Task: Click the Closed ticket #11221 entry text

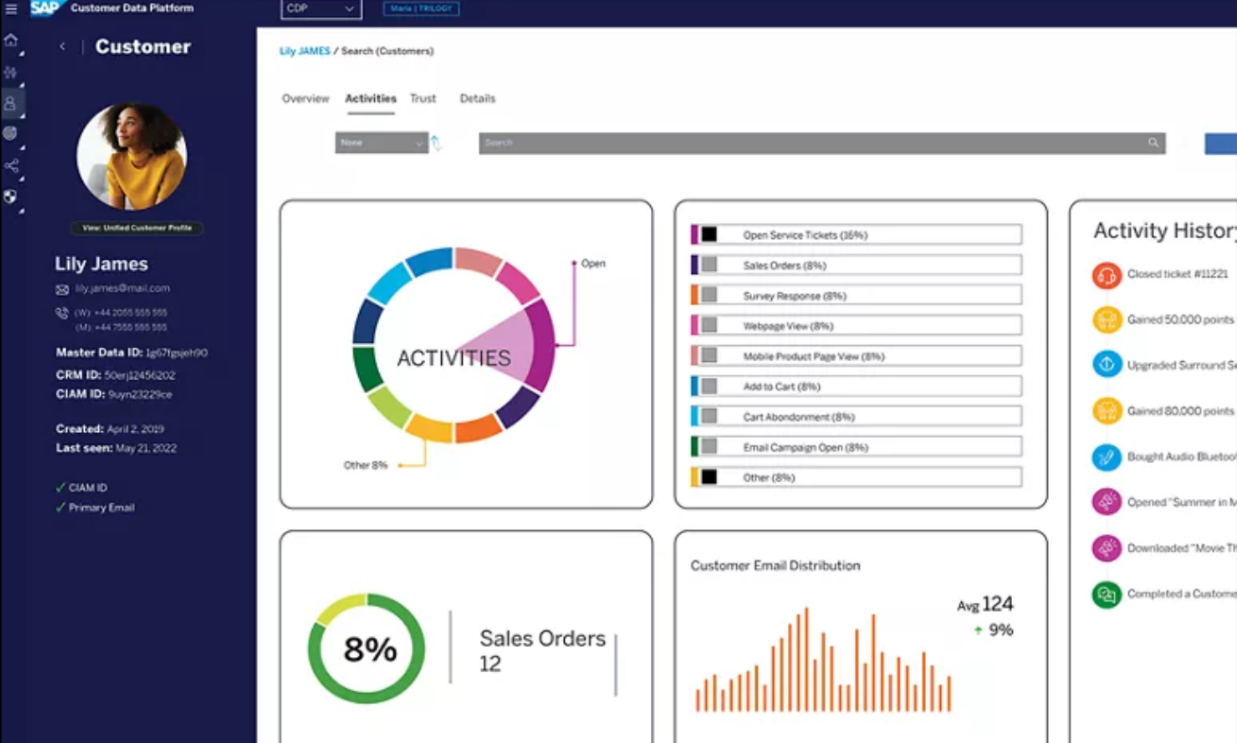Action: click(x=1177, y=274)
